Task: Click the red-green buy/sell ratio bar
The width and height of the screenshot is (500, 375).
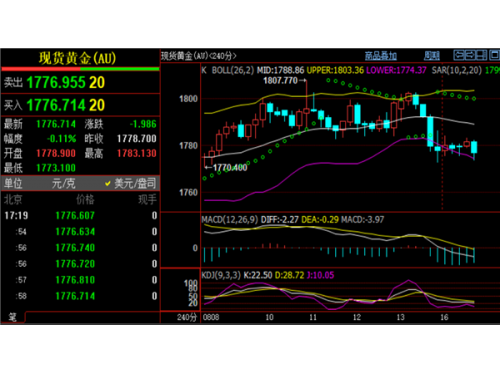Action: click(80, 69)
